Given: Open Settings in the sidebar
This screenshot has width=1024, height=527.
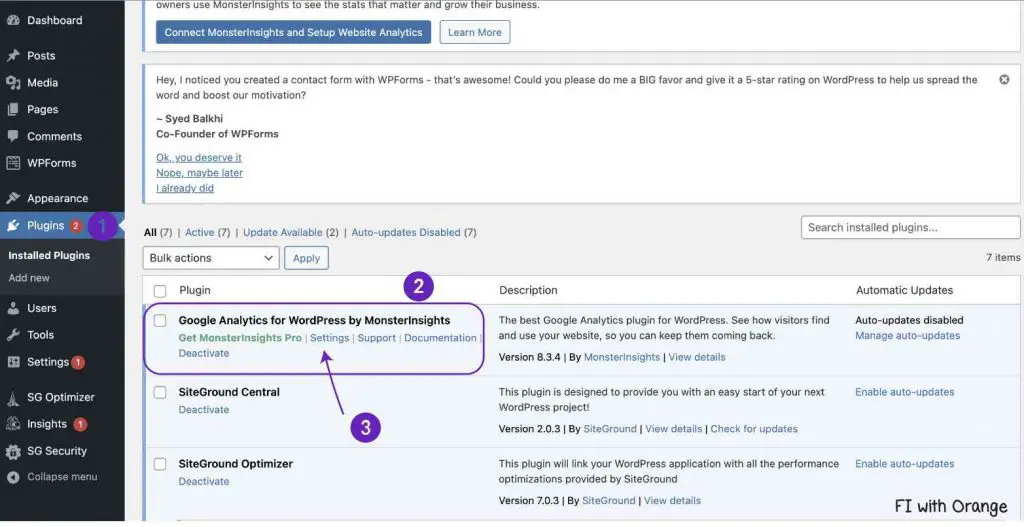Looking at the screenshot, I should 48,362.
